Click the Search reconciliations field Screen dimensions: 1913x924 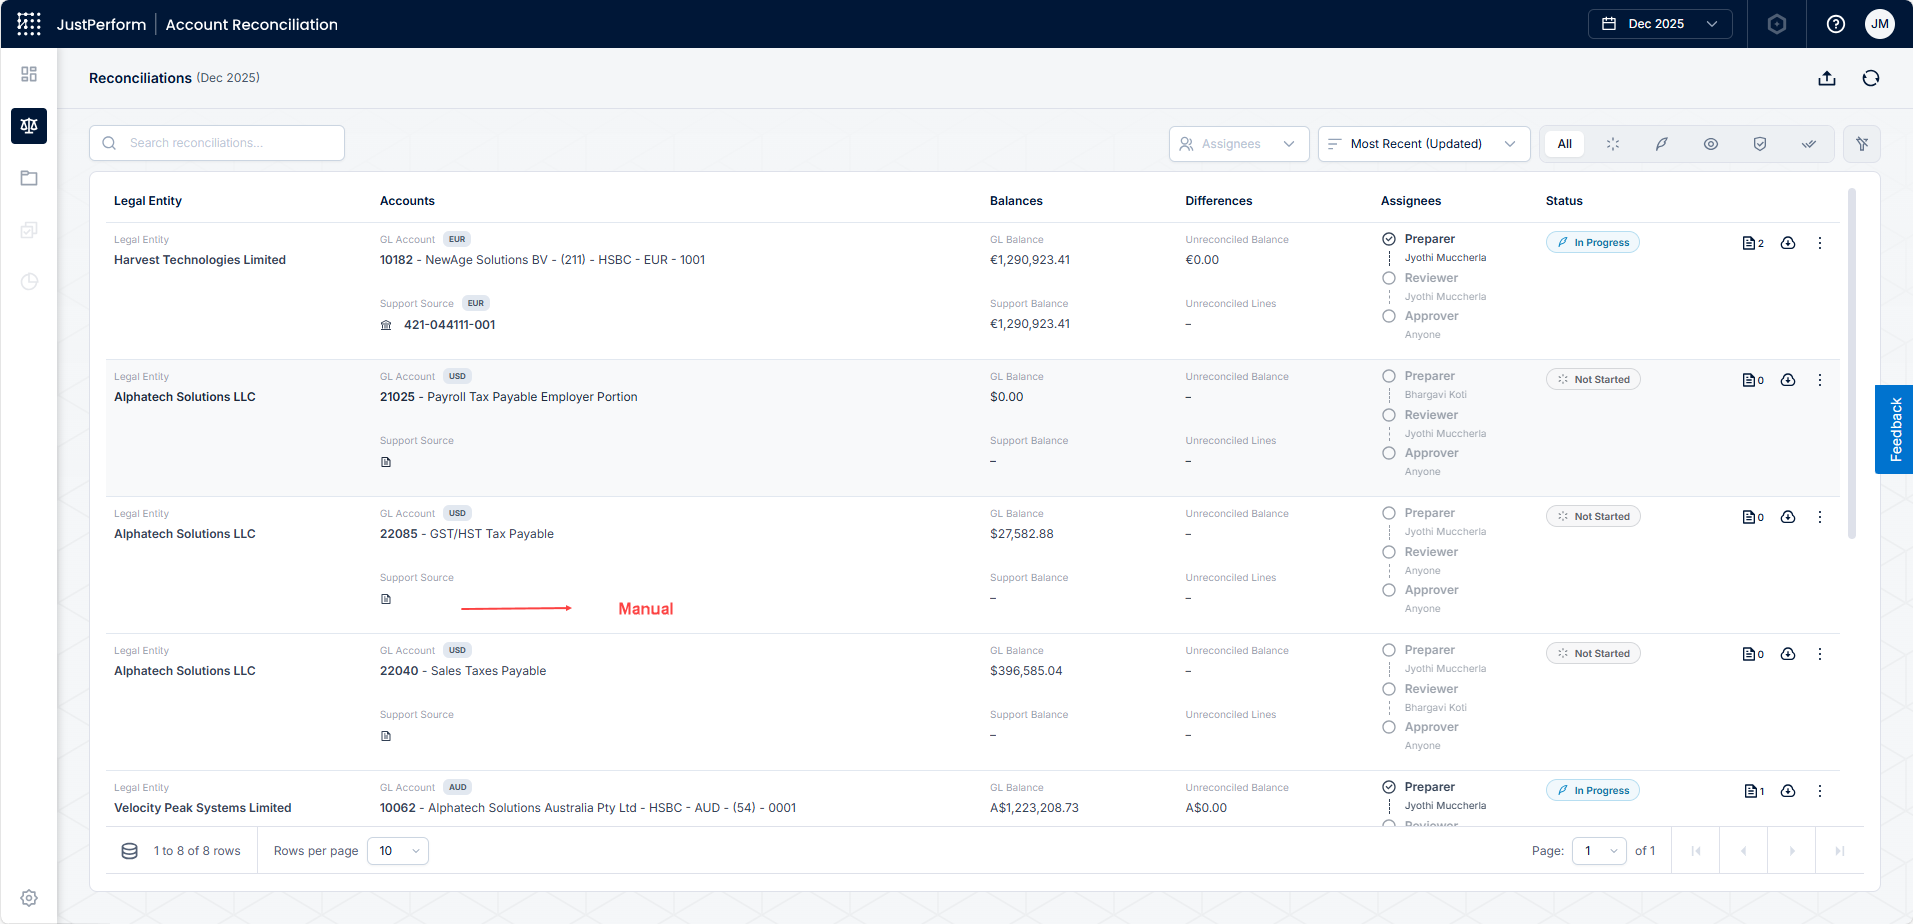(217, 143)
